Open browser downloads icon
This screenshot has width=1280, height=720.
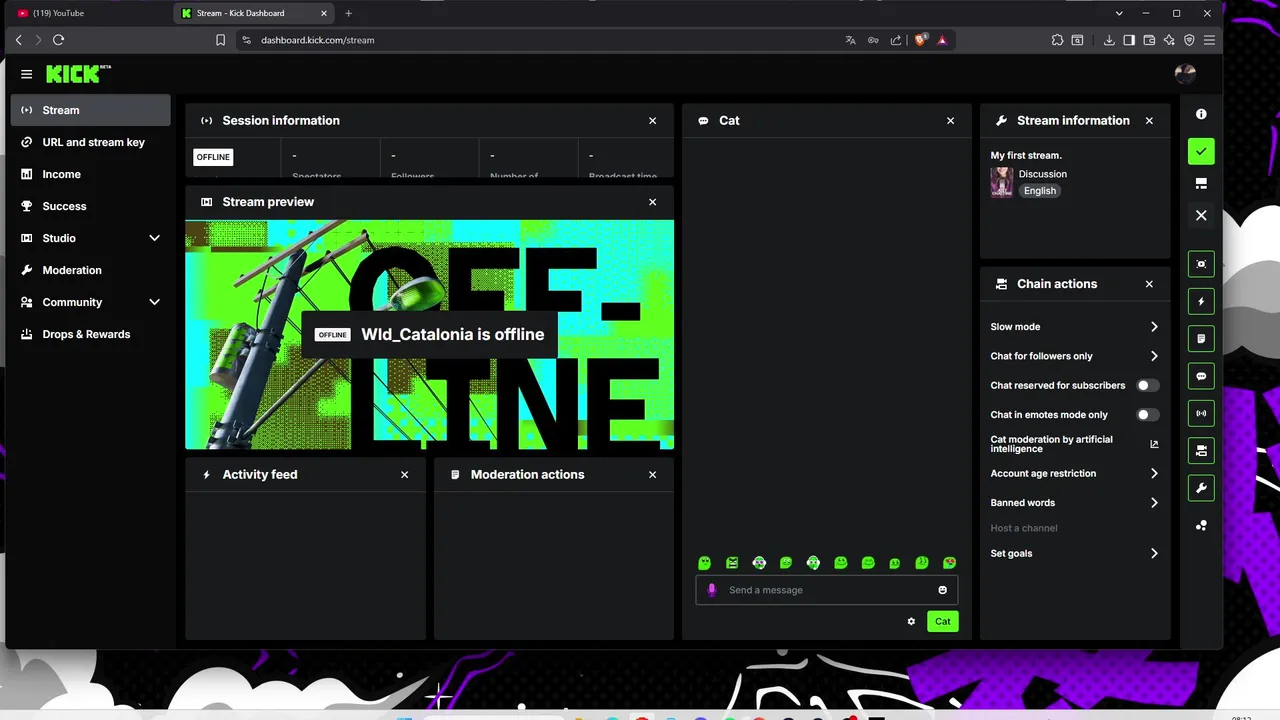[1109, 40]
